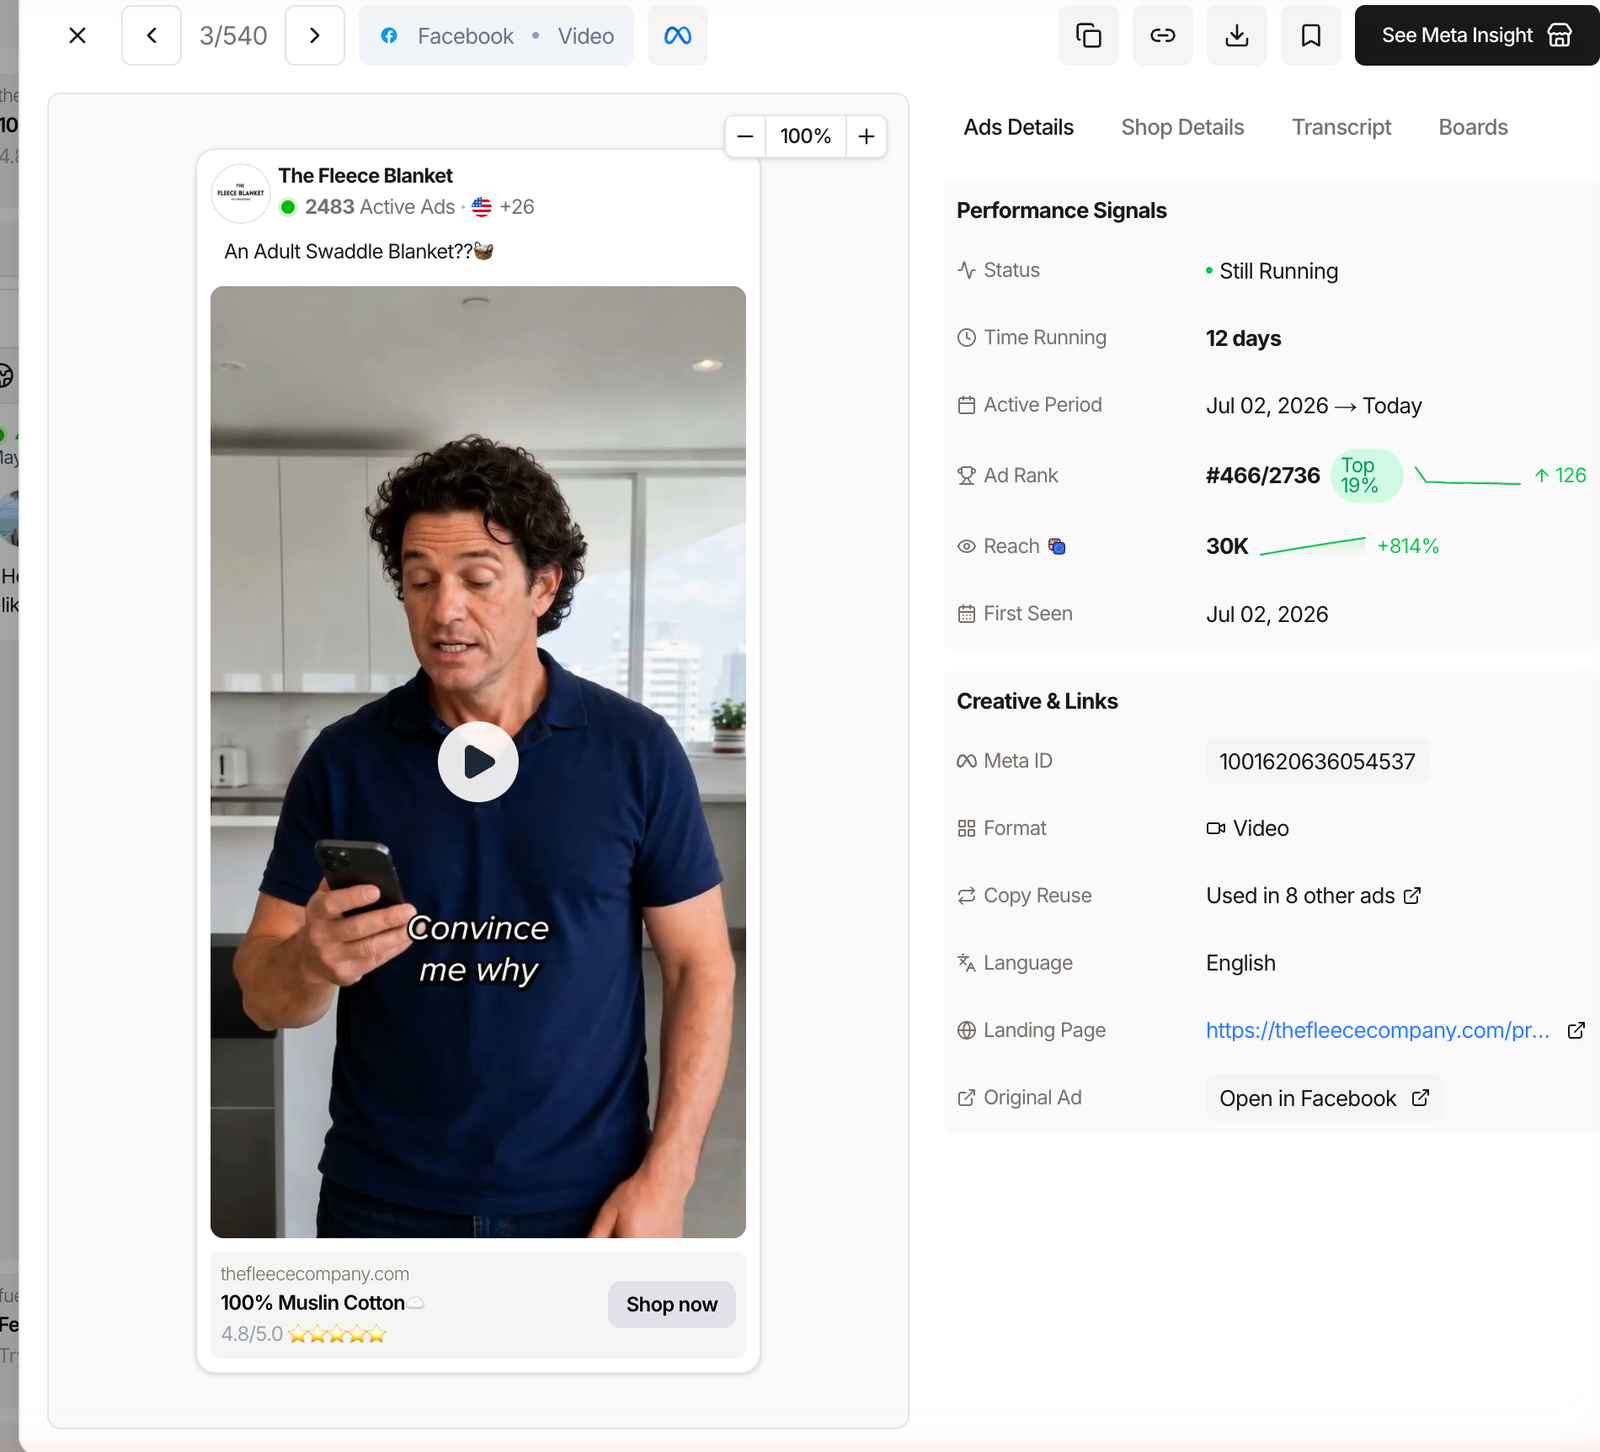Screen dimensions: 1600x1452
Task: Open the thefleececompany.com landing page link
Action: tap(1377, 1031)
